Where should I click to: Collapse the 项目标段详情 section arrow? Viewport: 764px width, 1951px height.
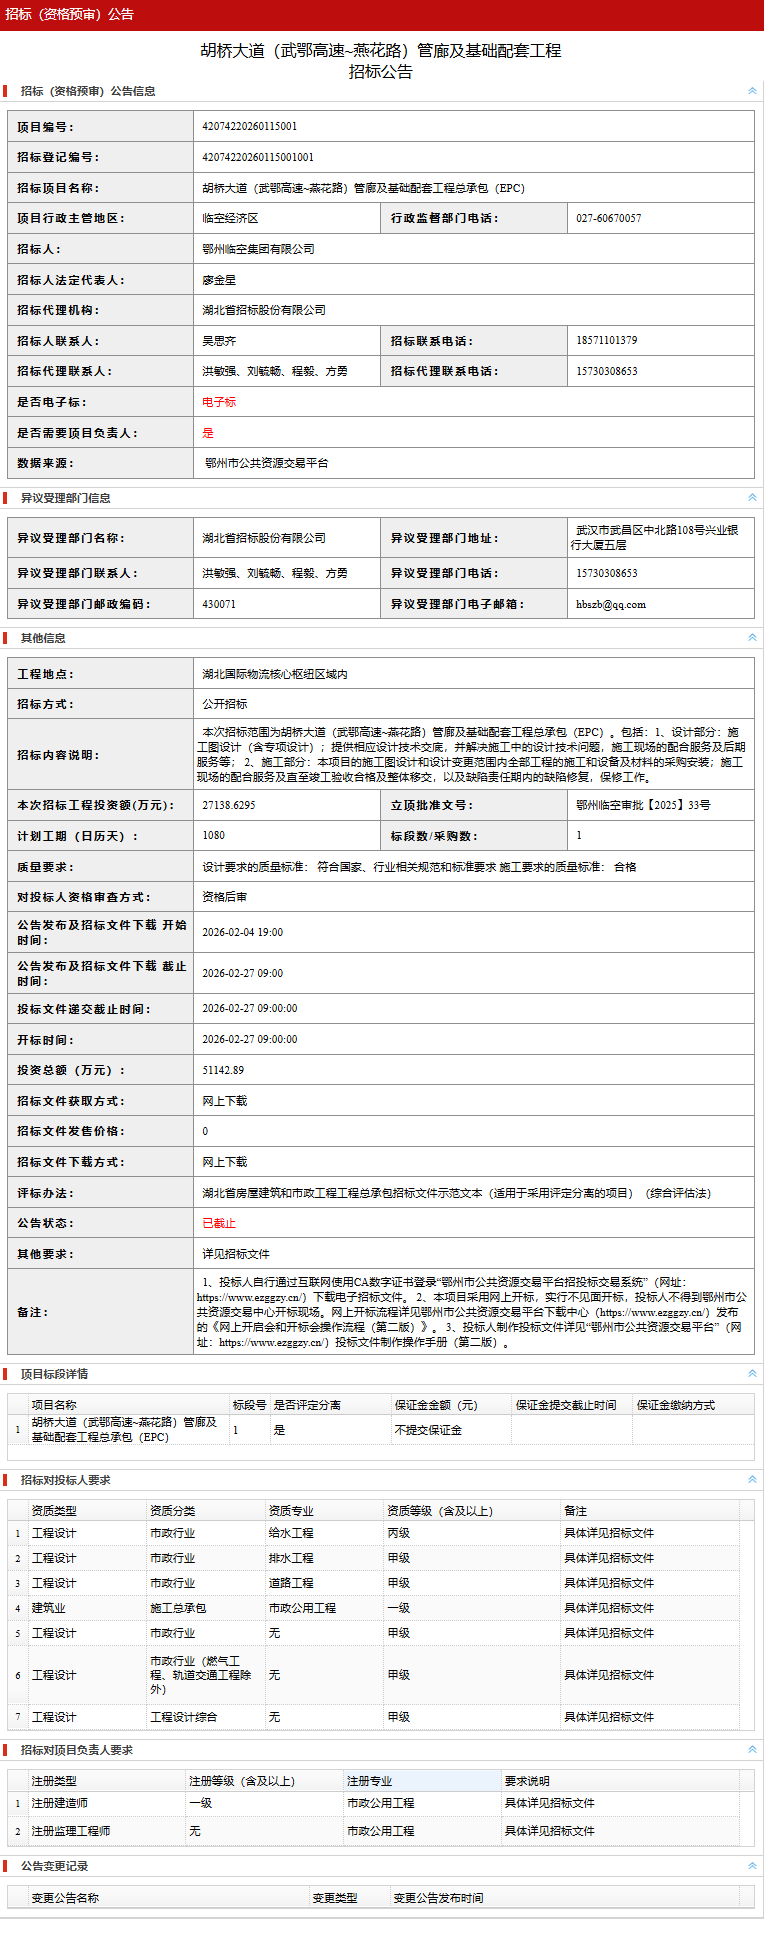click(752, 1374)
